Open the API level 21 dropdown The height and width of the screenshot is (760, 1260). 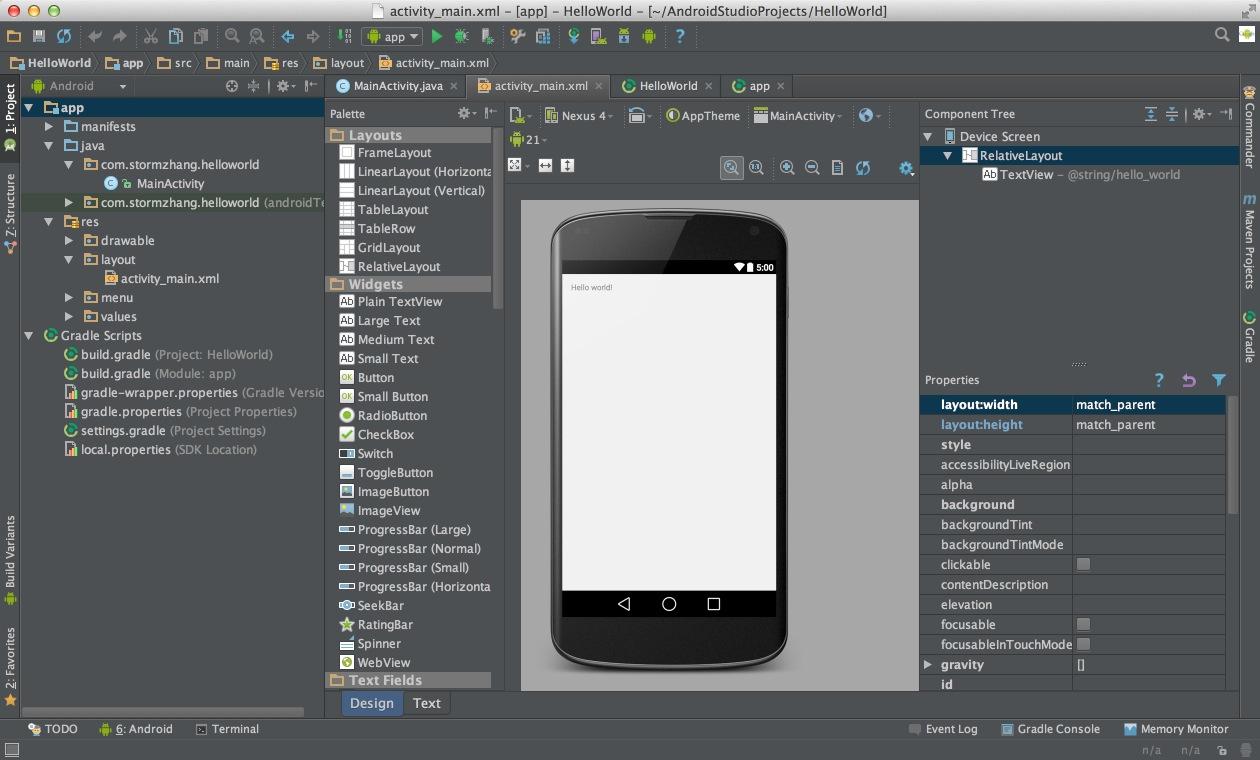pos(531,140)
